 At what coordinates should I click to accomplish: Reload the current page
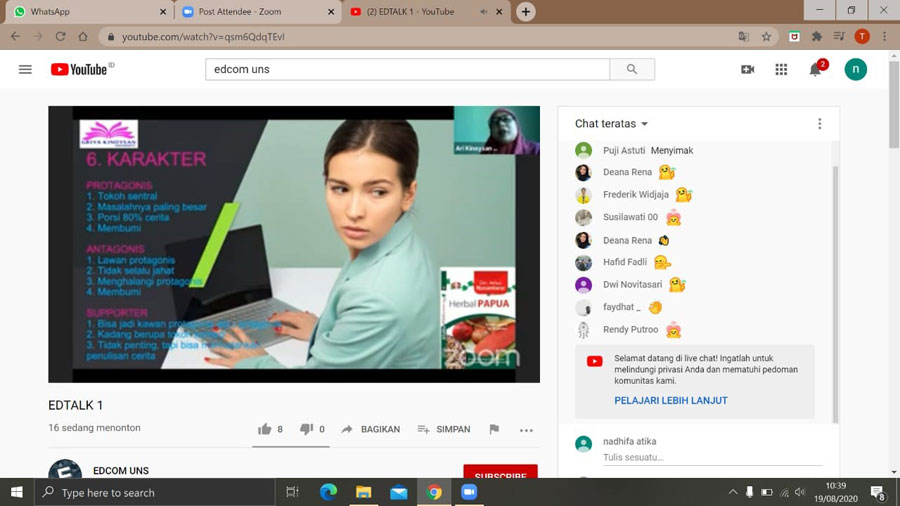[x=60, y=37]
